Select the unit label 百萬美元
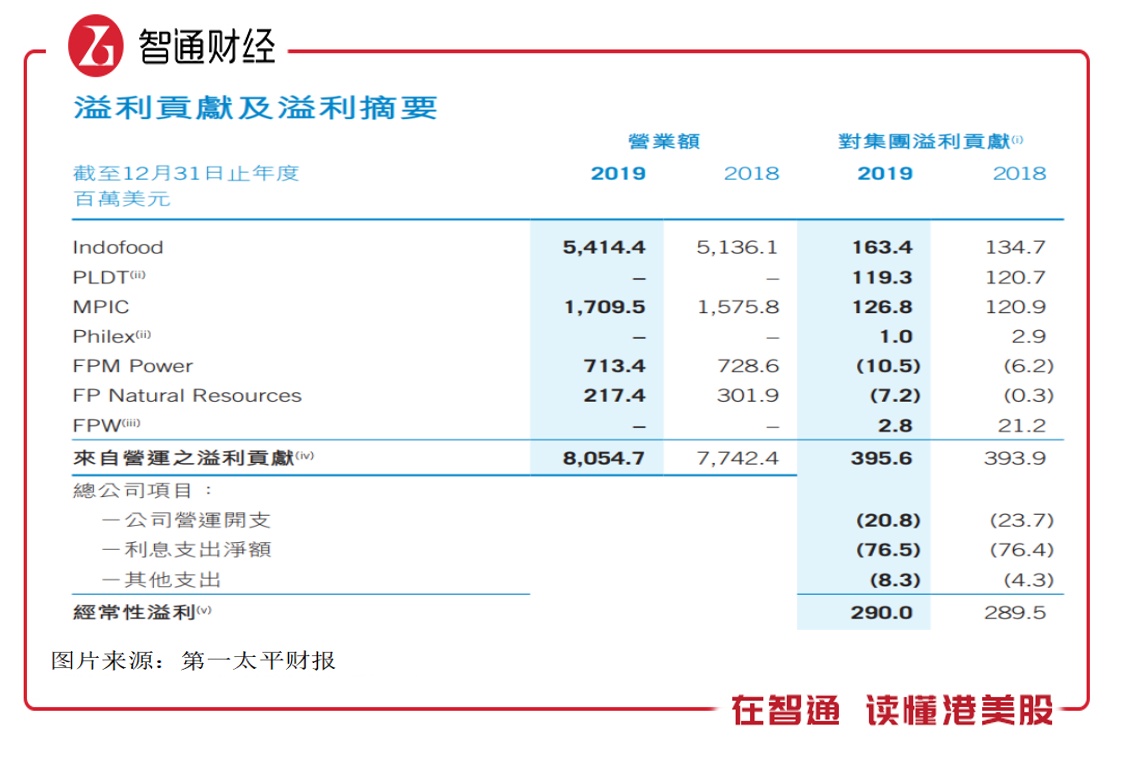This screenshot has height=761, width=1122. [x=122, y=199]
